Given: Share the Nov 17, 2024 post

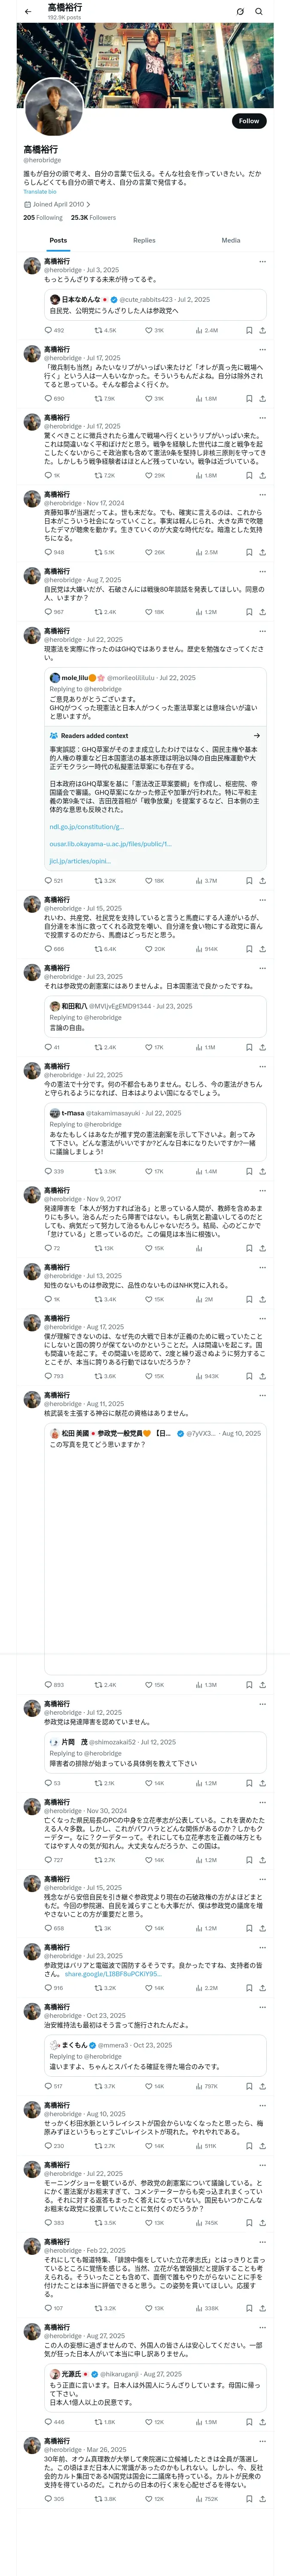Looking at the screenshot, I should click(262, 552).
